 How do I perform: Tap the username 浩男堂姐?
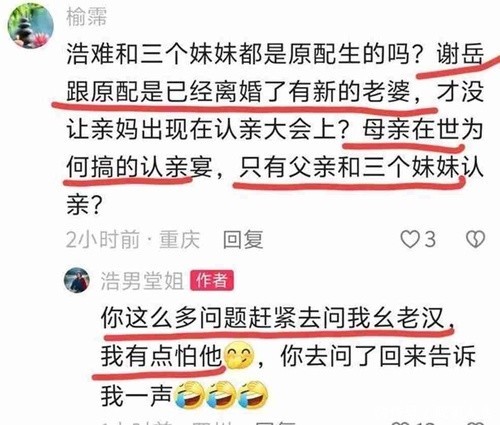tap(142, 281)
